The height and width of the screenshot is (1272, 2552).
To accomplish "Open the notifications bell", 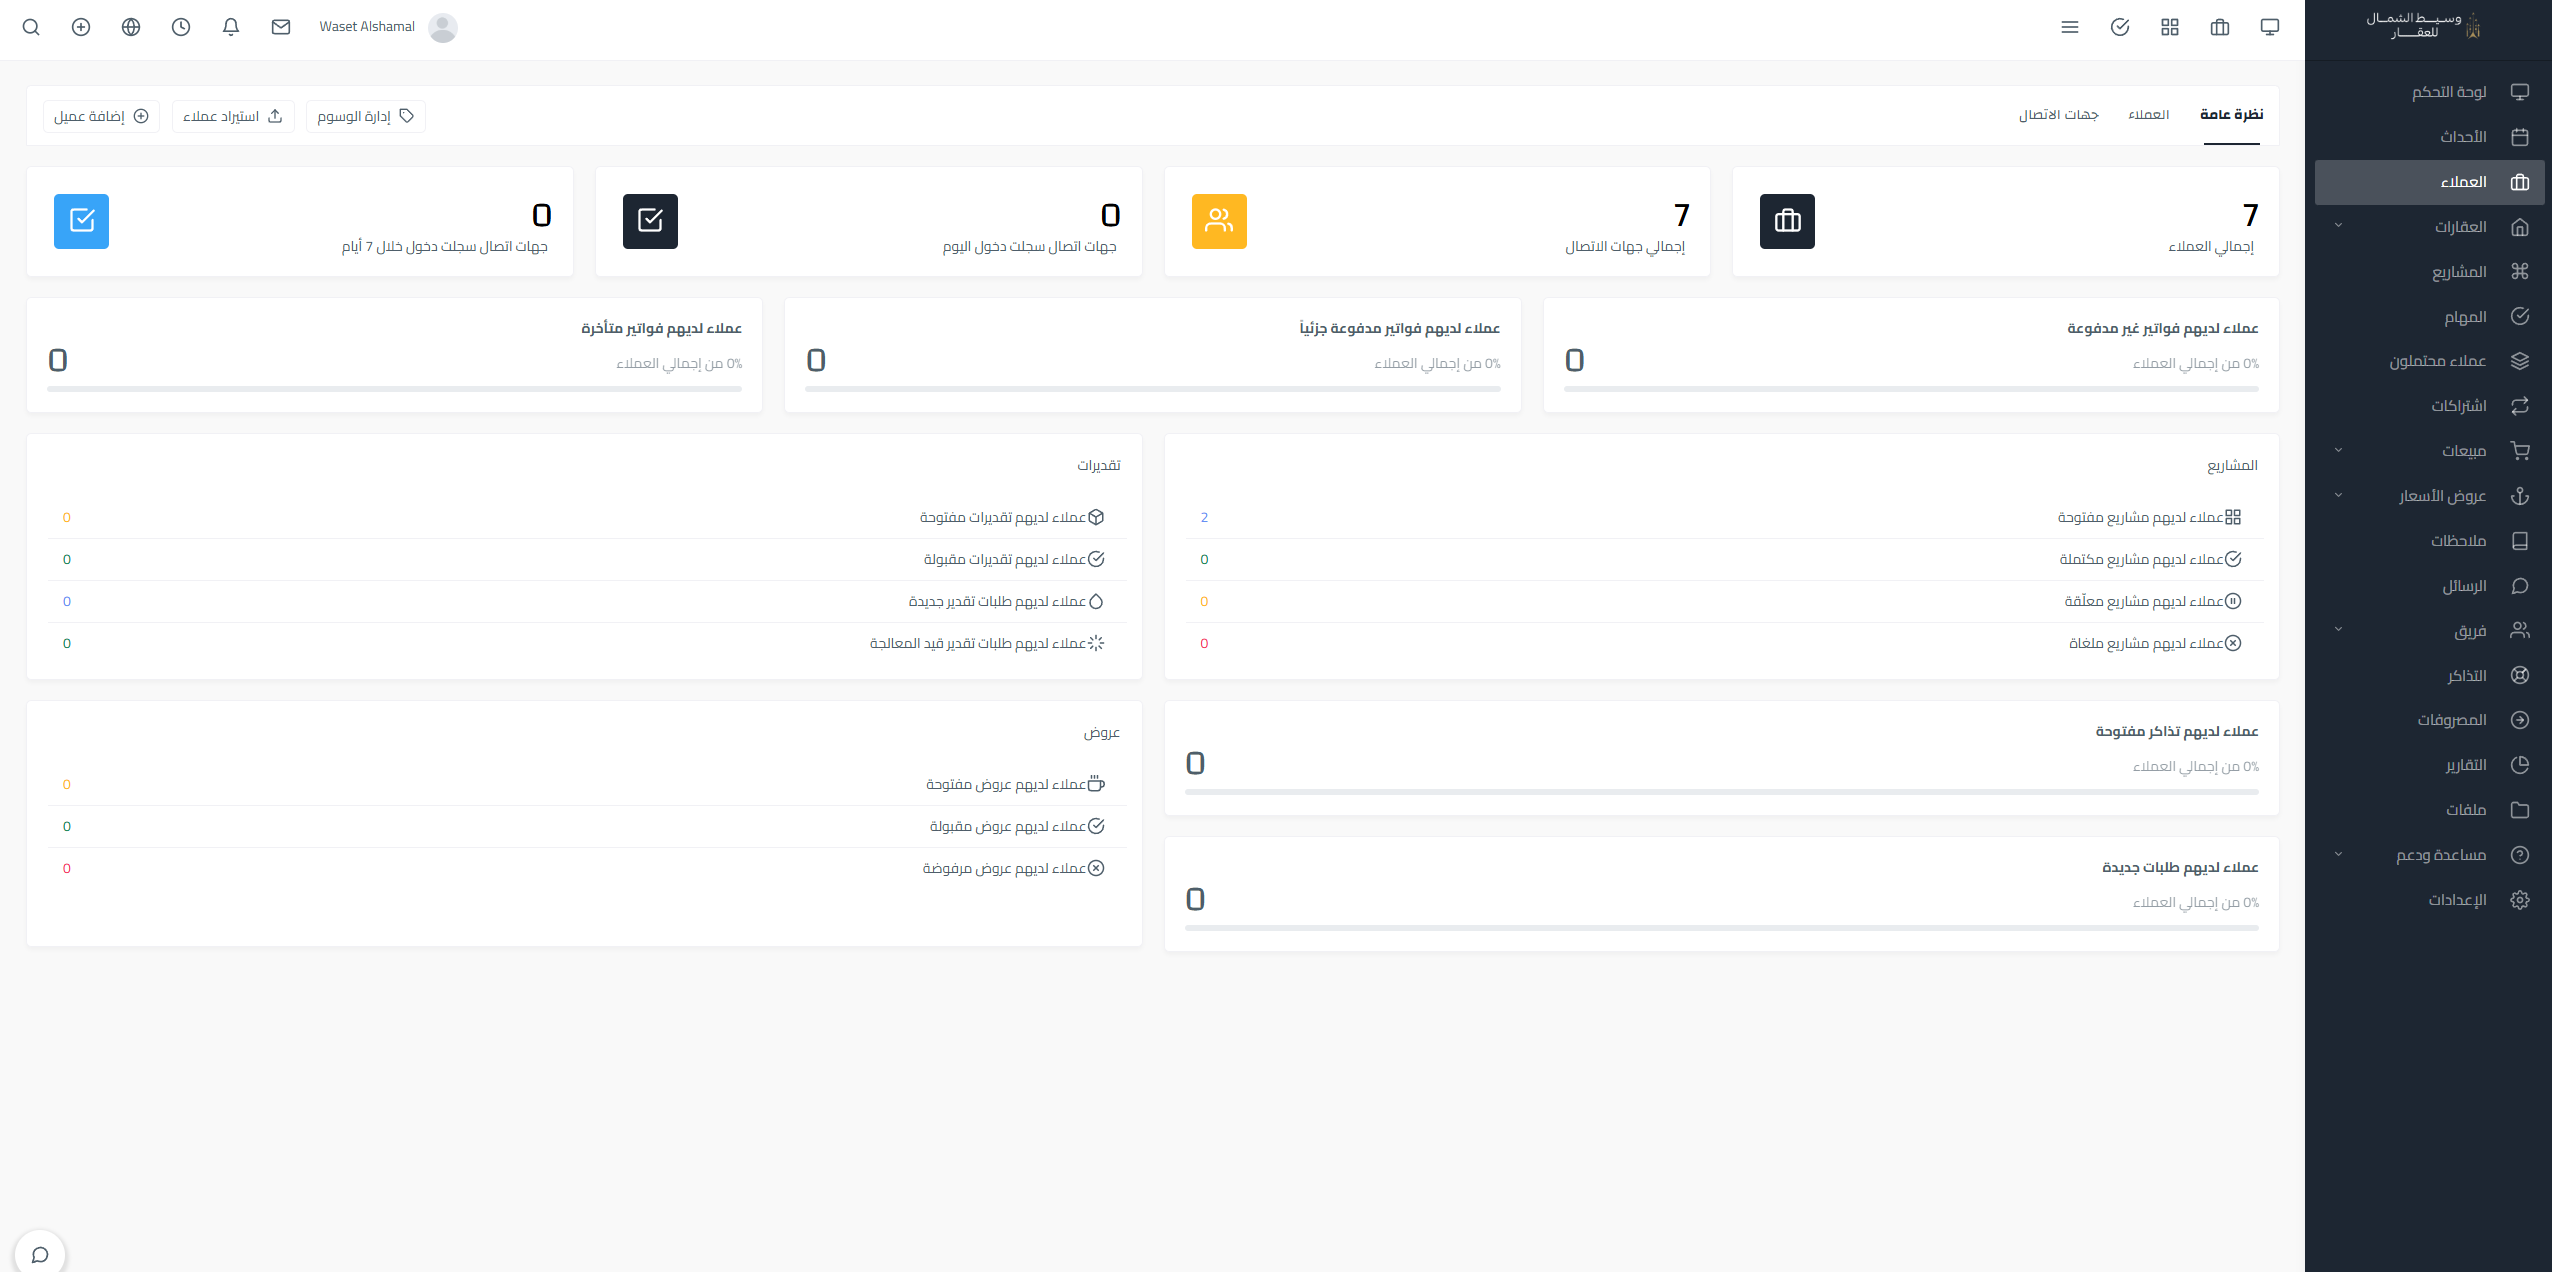I will coord(231,27).
